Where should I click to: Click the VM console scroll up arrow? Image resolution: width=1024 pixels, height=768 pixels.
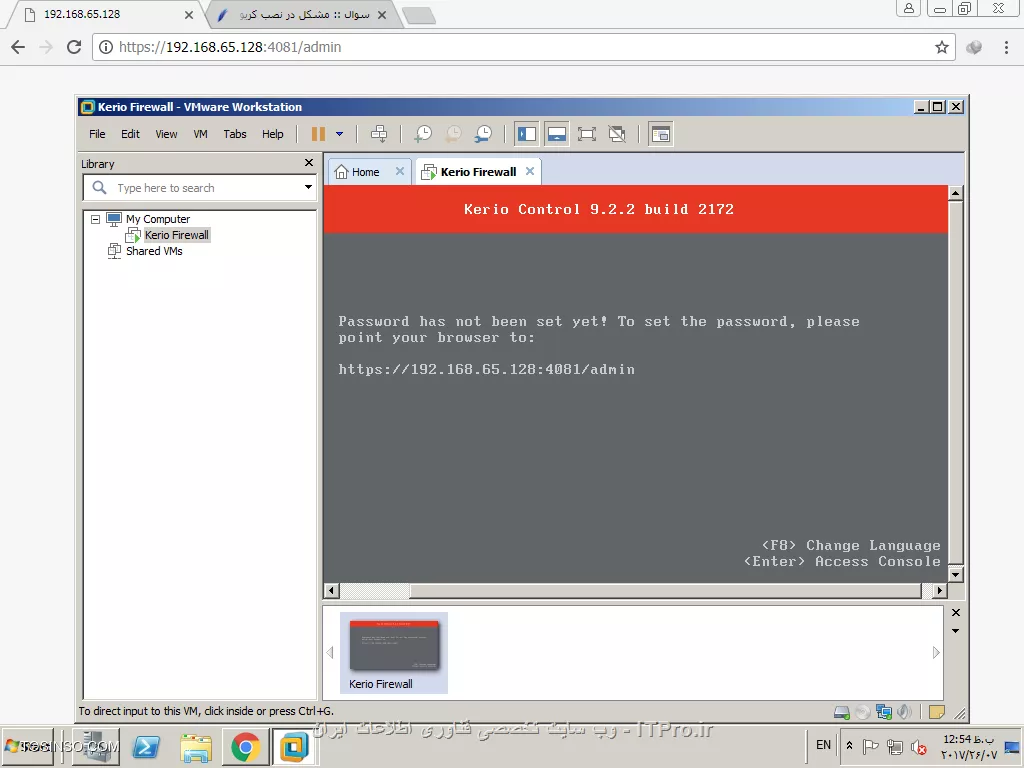pyautogui.click(x=955, y=193)
